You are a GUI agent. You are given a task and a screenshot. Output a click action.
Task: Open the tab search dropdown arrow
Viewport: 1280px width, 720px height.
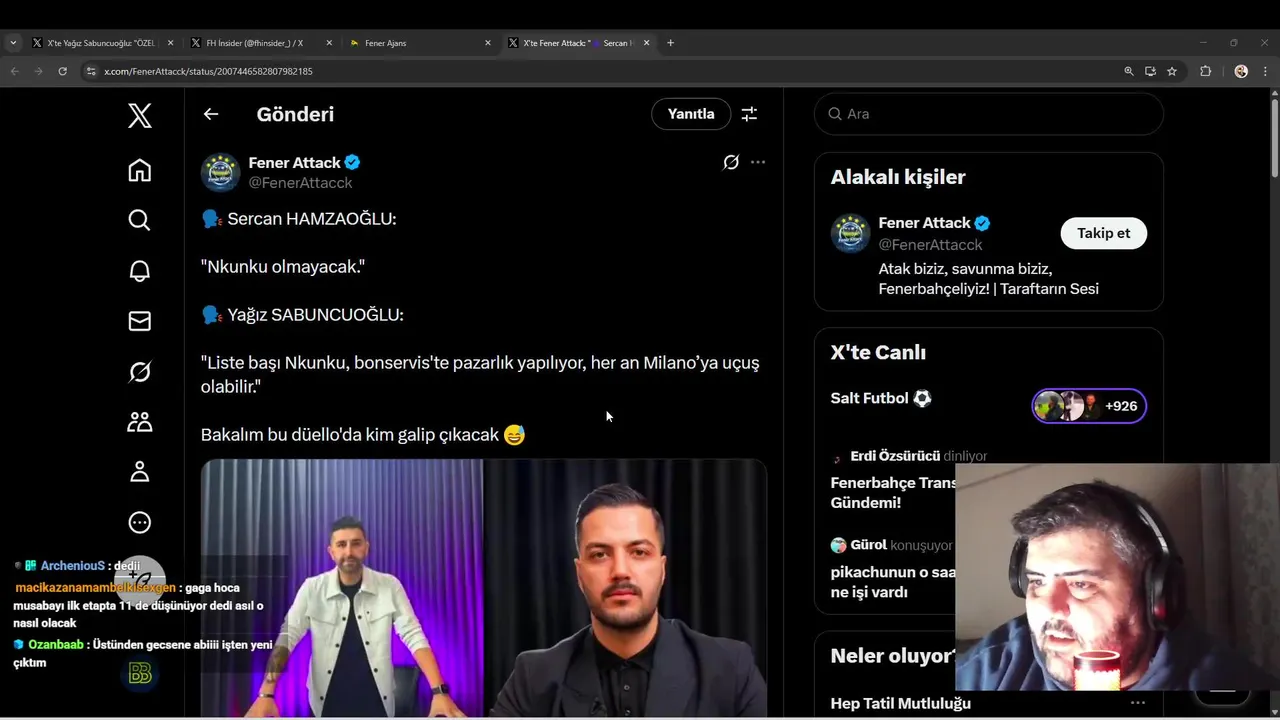coord(13,43)
